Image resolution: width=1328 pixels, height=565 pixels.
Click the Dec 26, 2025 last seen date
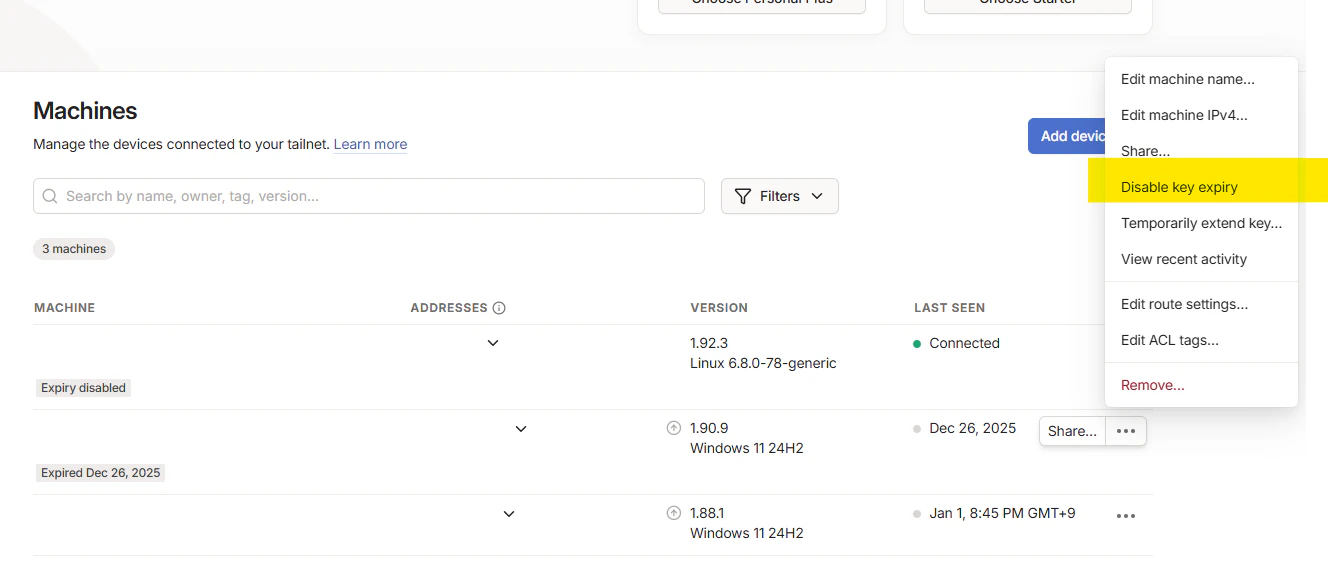pyautogui.click(x=972, y=428)
